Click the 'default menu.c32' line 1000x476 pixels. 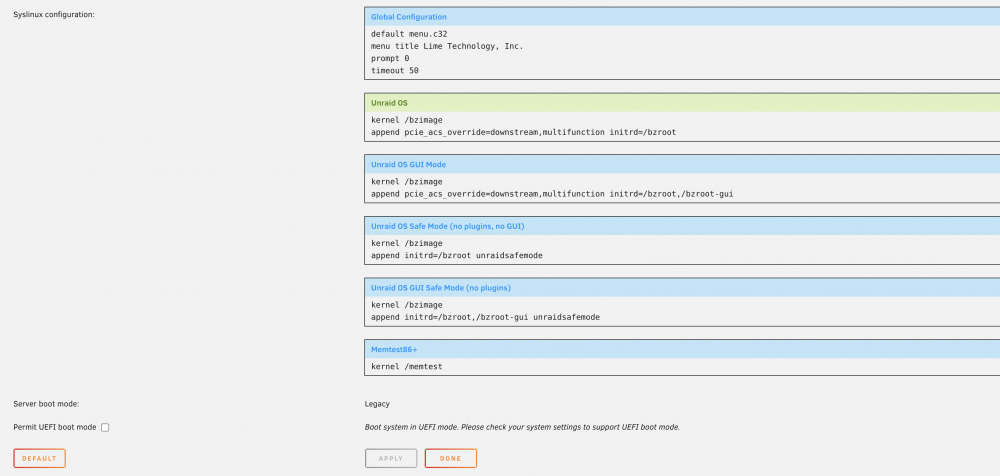click(x=409, y=33)
